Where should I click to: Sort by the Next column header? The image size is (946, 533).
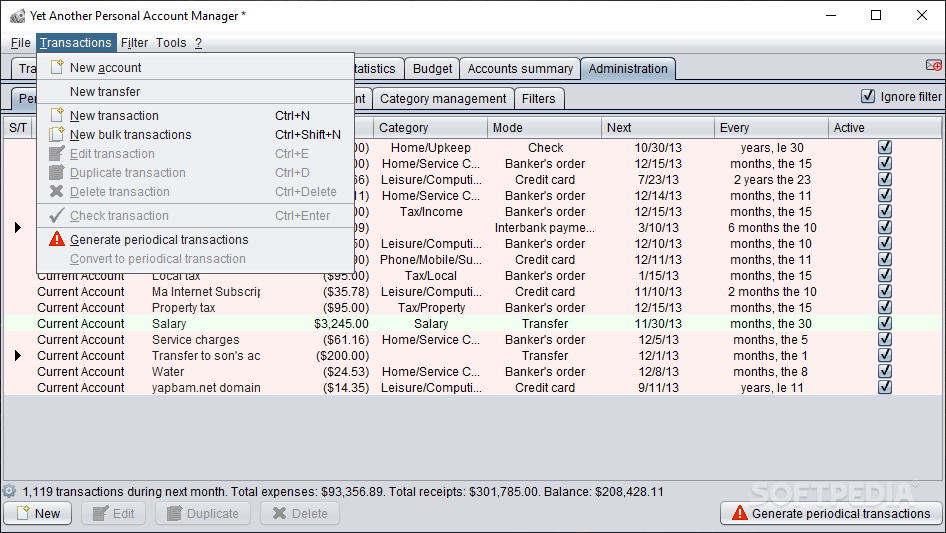(x=658, y=127)
